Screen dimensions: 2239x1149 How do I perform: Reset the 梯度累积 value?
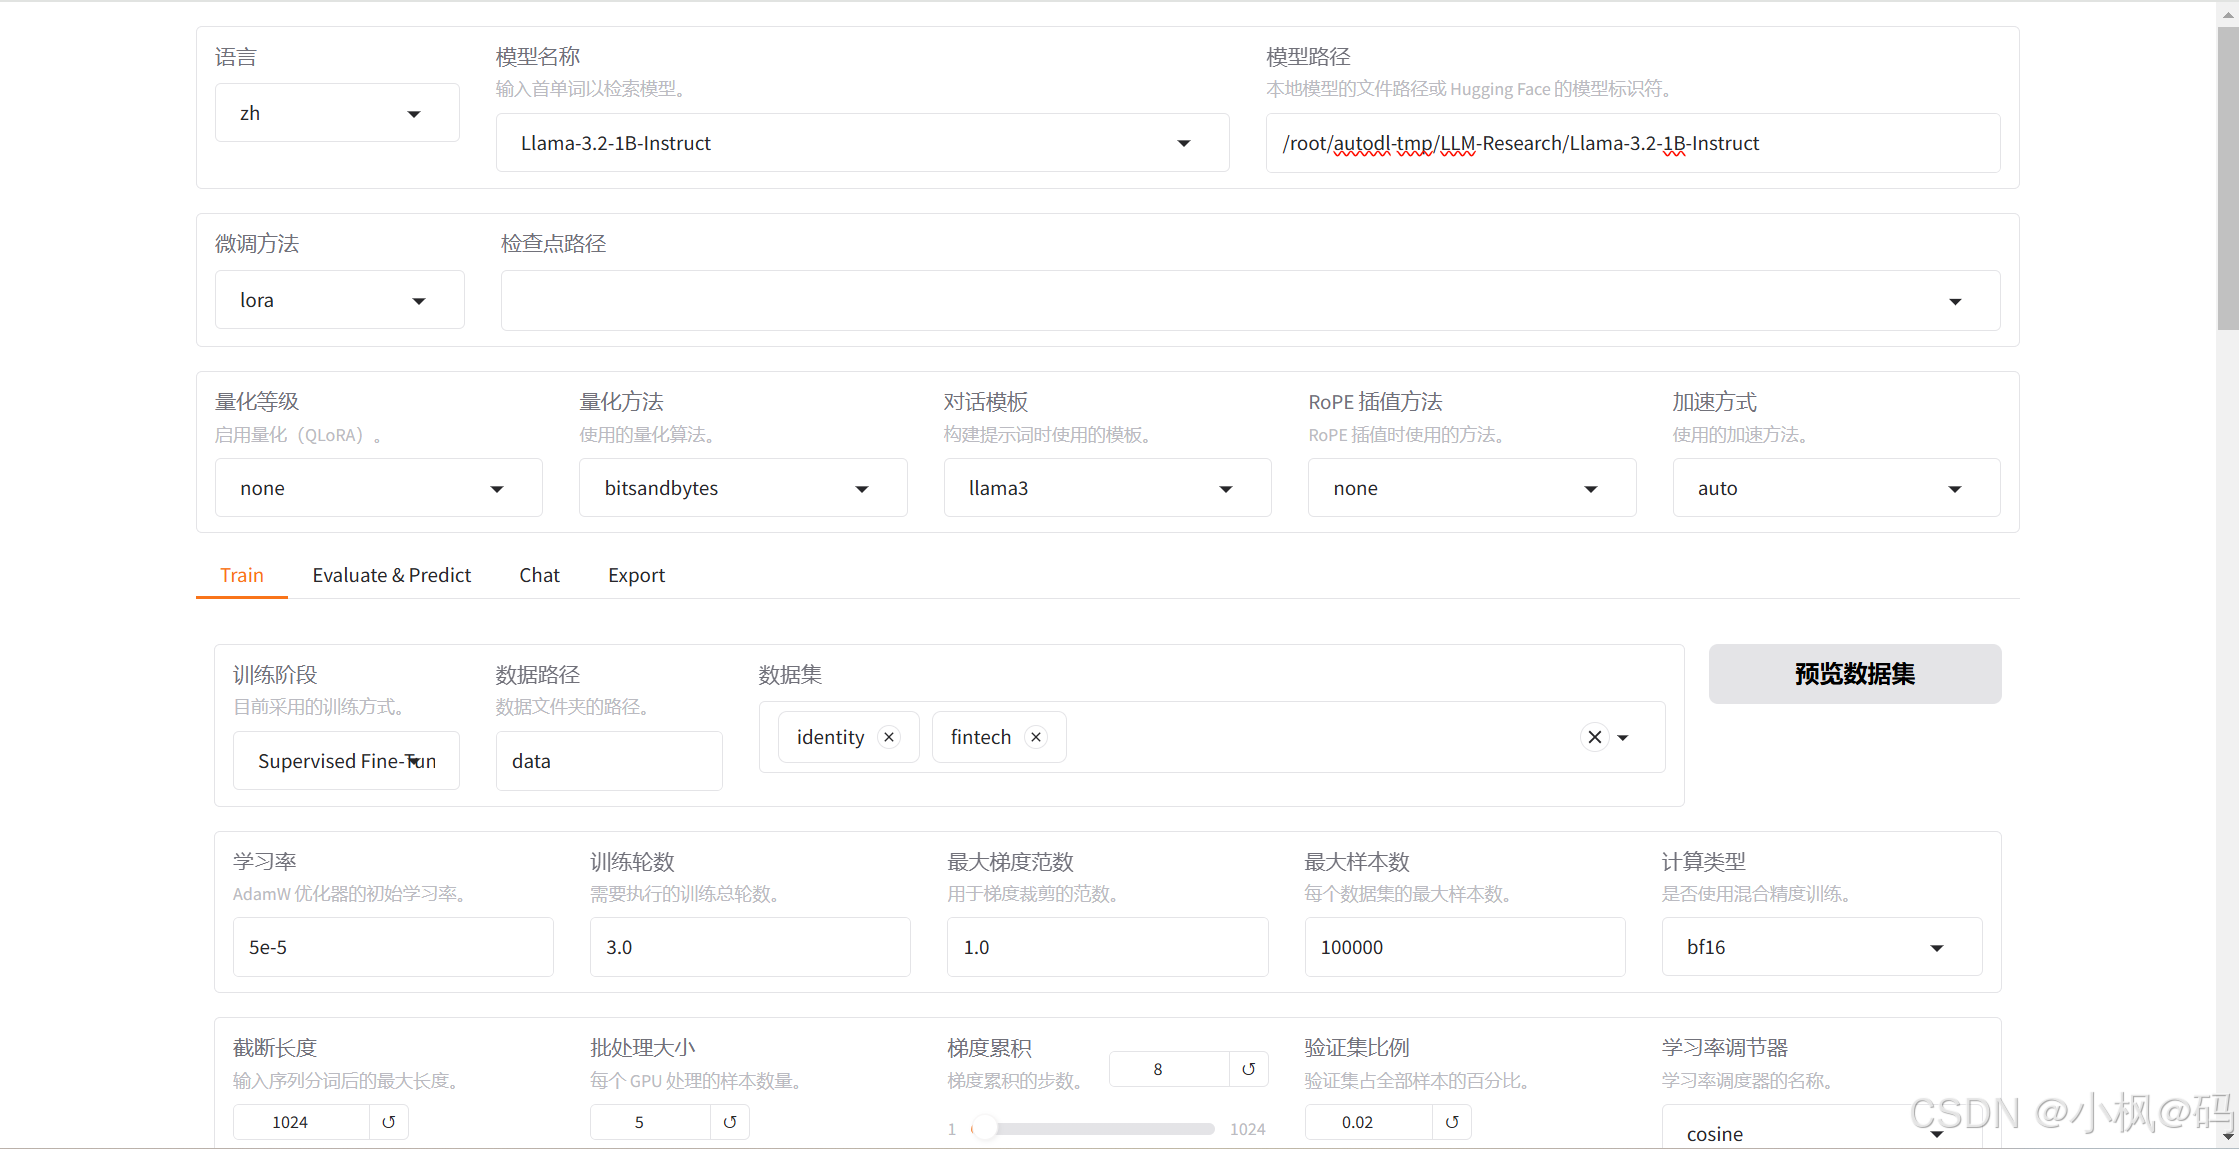tap(1249, 1069)
